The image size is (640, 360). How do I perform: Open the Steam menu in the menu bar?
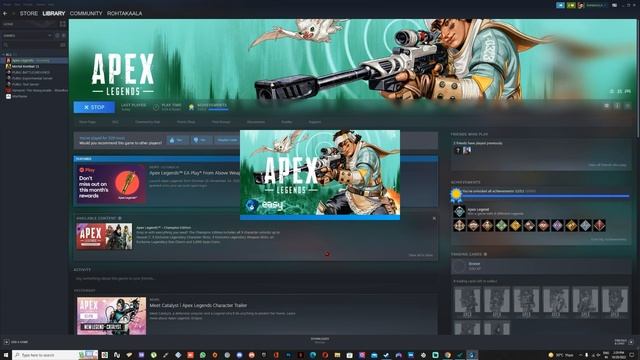pos(7,4)
